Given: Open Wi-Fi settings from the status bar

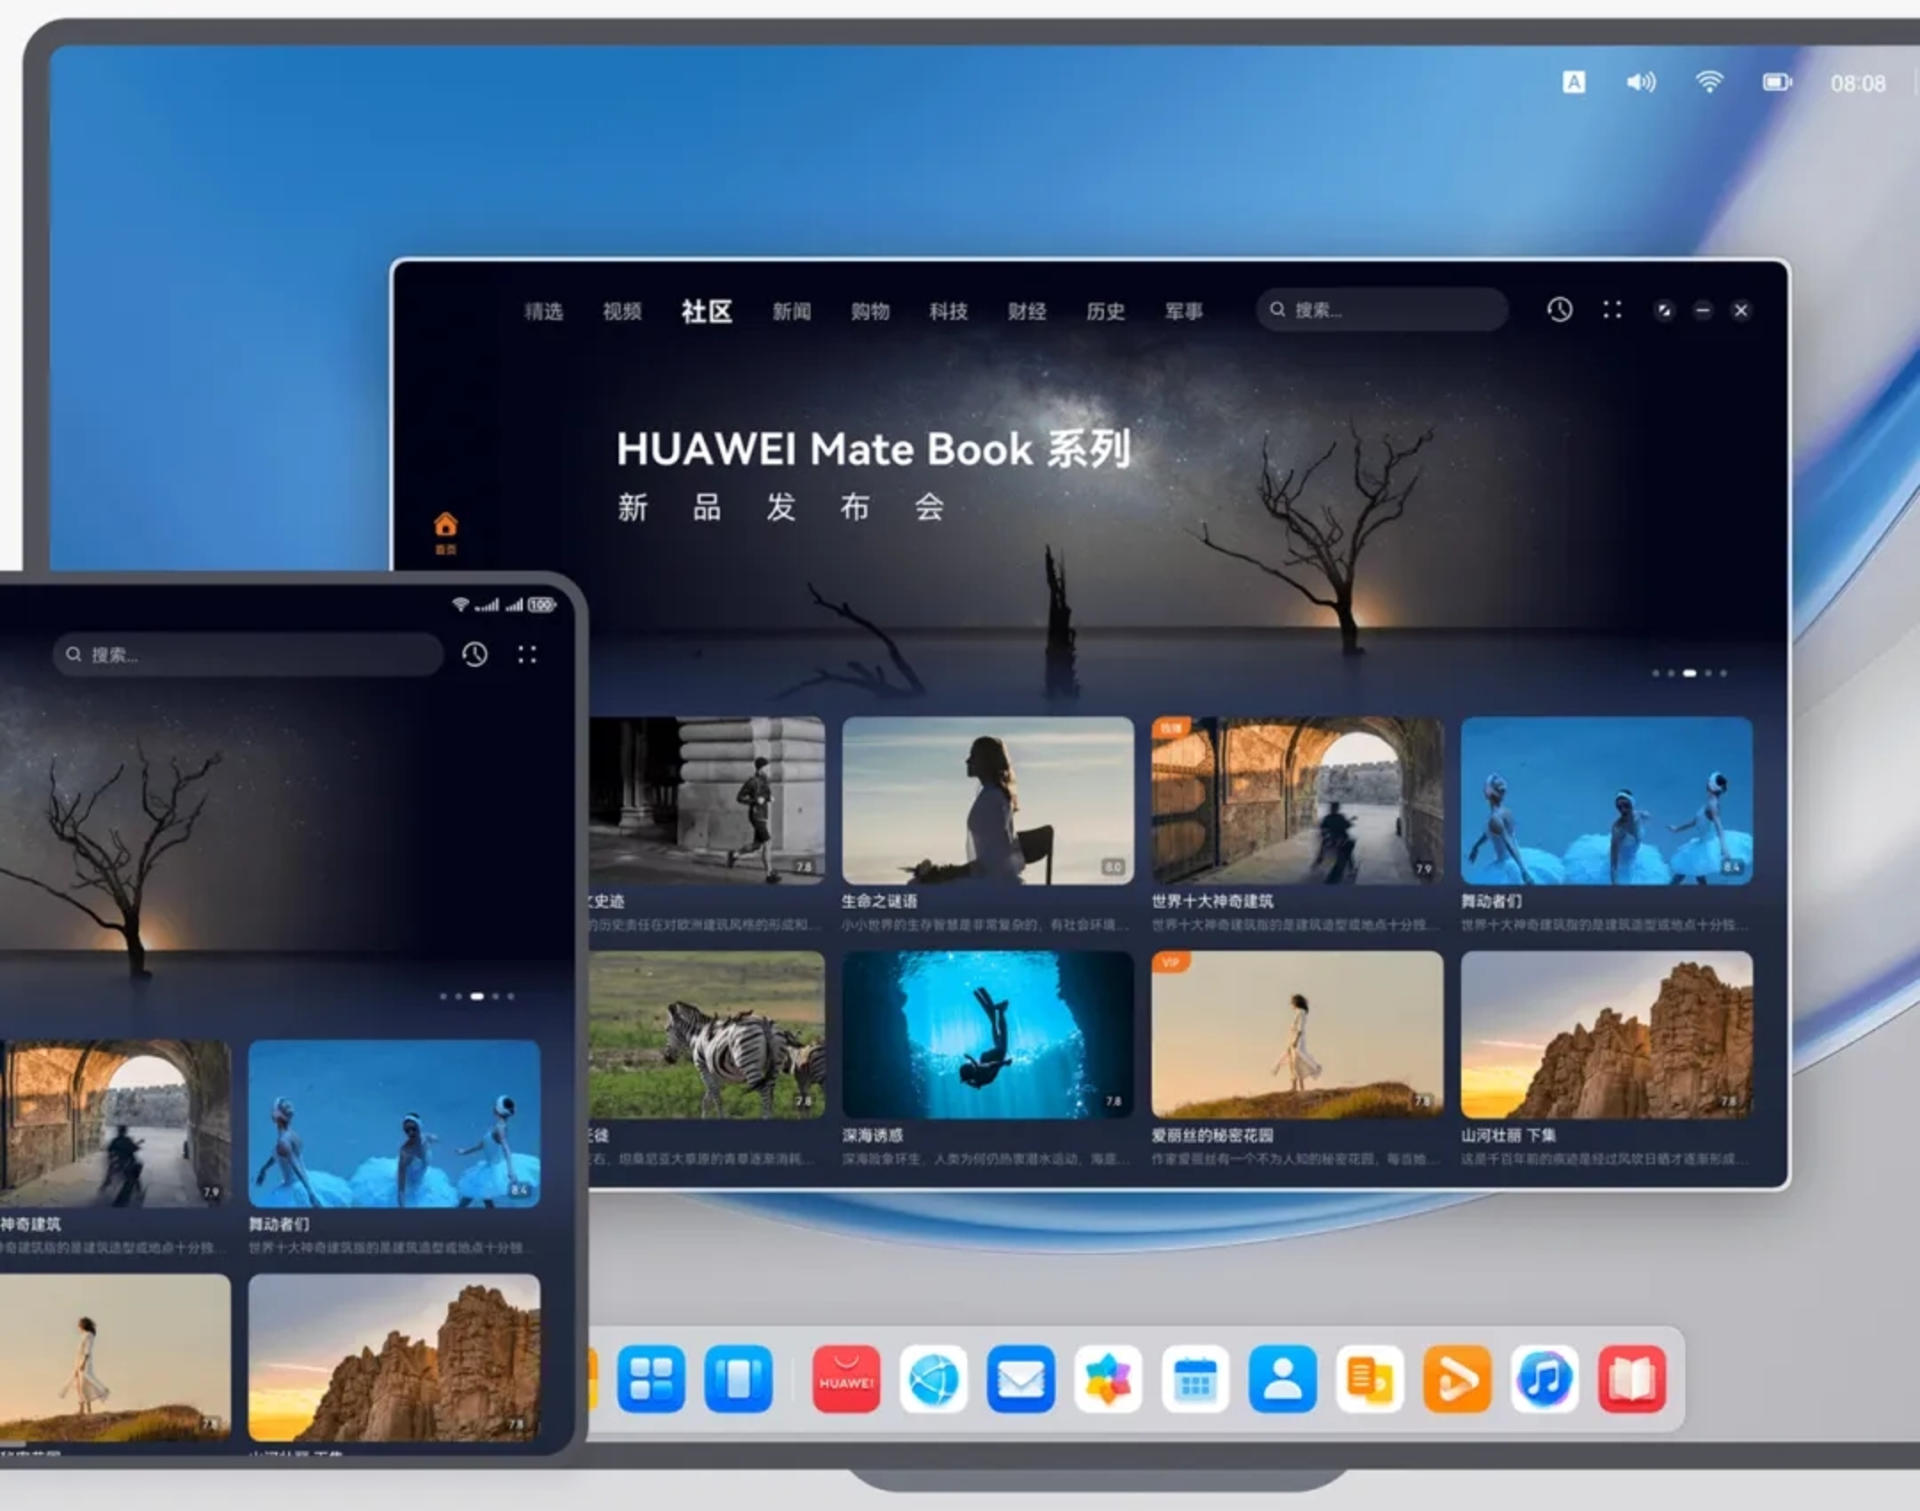Looking at the screenshot, I should (1709, 82).
